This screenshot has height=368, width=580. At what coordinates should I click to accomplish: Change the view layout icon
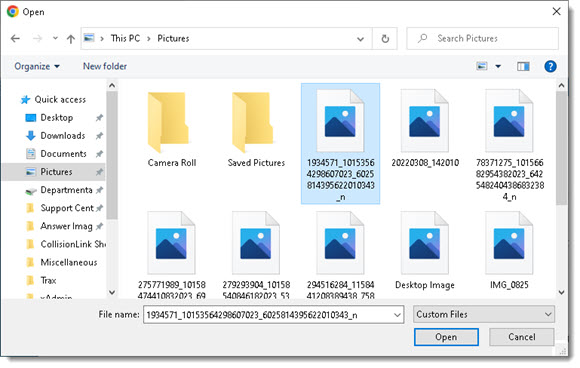(482, 67)
